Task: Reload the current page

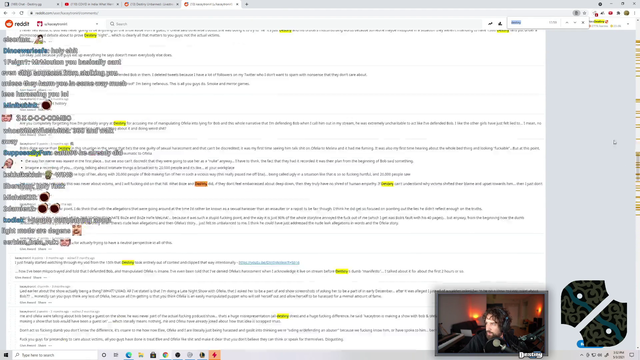Action: 22,13
